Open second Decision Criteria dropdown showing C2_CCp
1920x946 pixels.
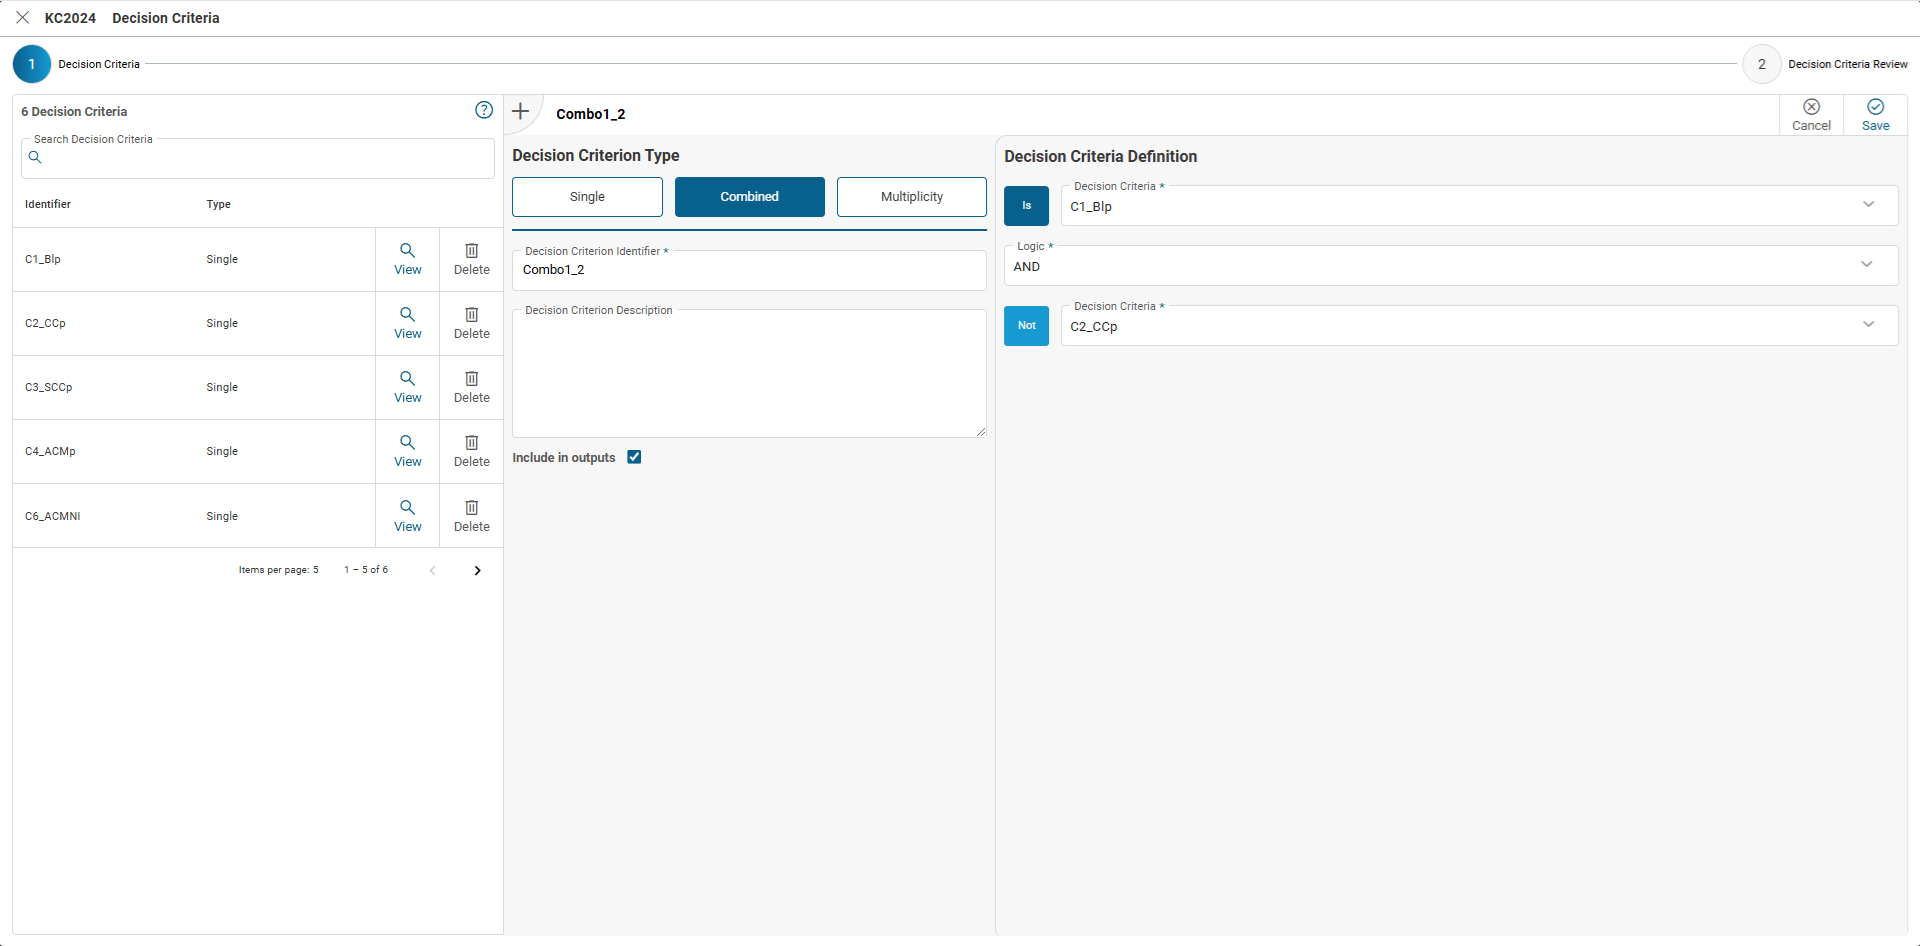[1479, 326]
